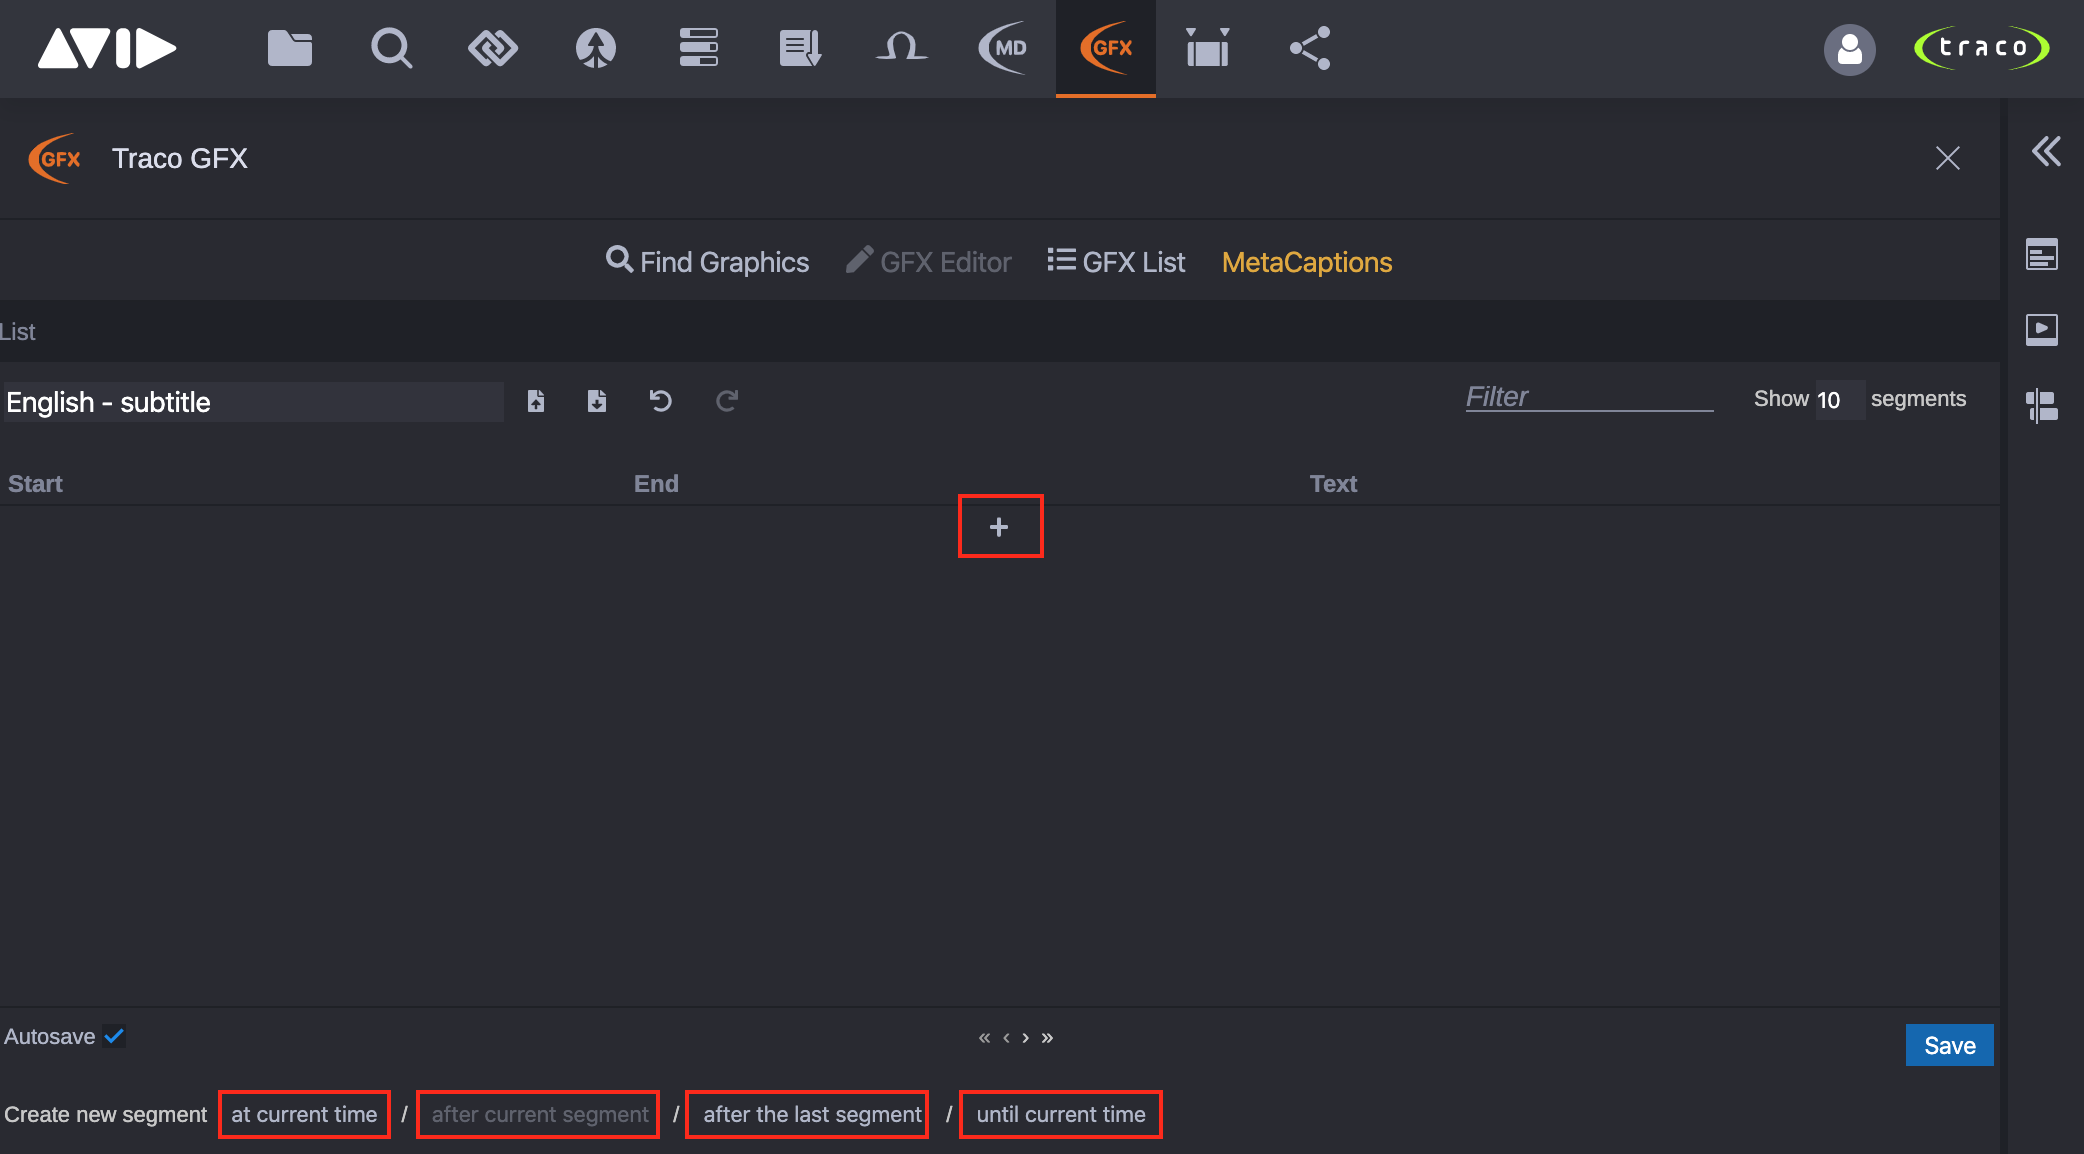The height and width of the screenshot is (1154, 2084).
Task: Click the traco logo
Action: pyautogui.click(x=1982, y=48)
